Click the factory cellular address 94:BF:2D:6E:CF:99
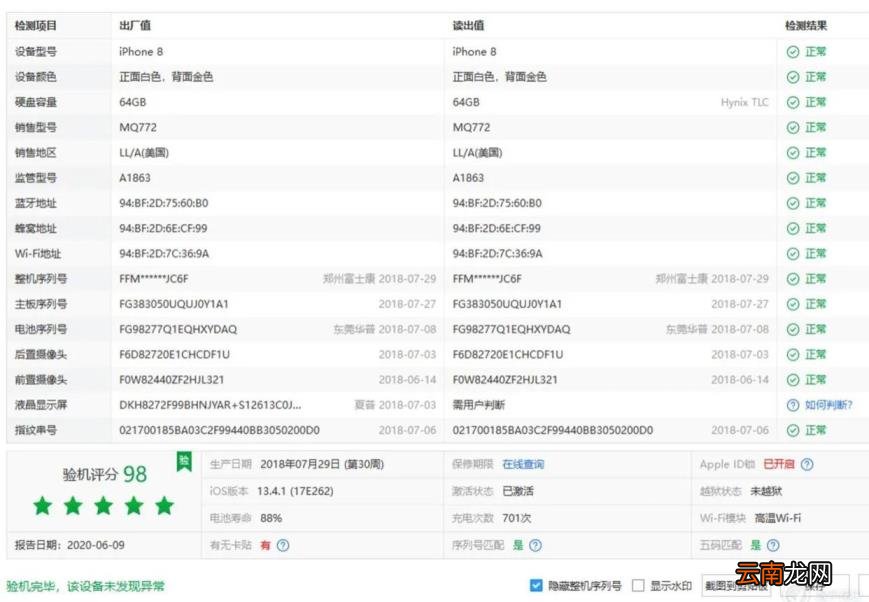This screenshot has width=869, height=602. click(163, 228)
